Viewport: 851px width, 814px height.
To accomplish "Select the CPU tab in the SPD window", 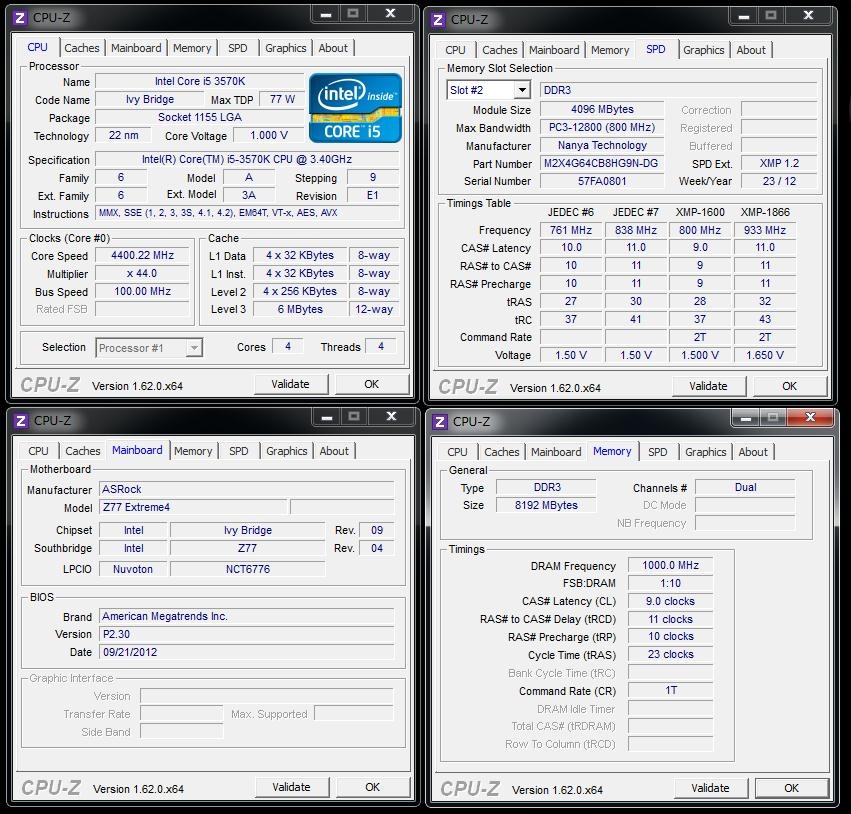I will click(x=455, y=50).
